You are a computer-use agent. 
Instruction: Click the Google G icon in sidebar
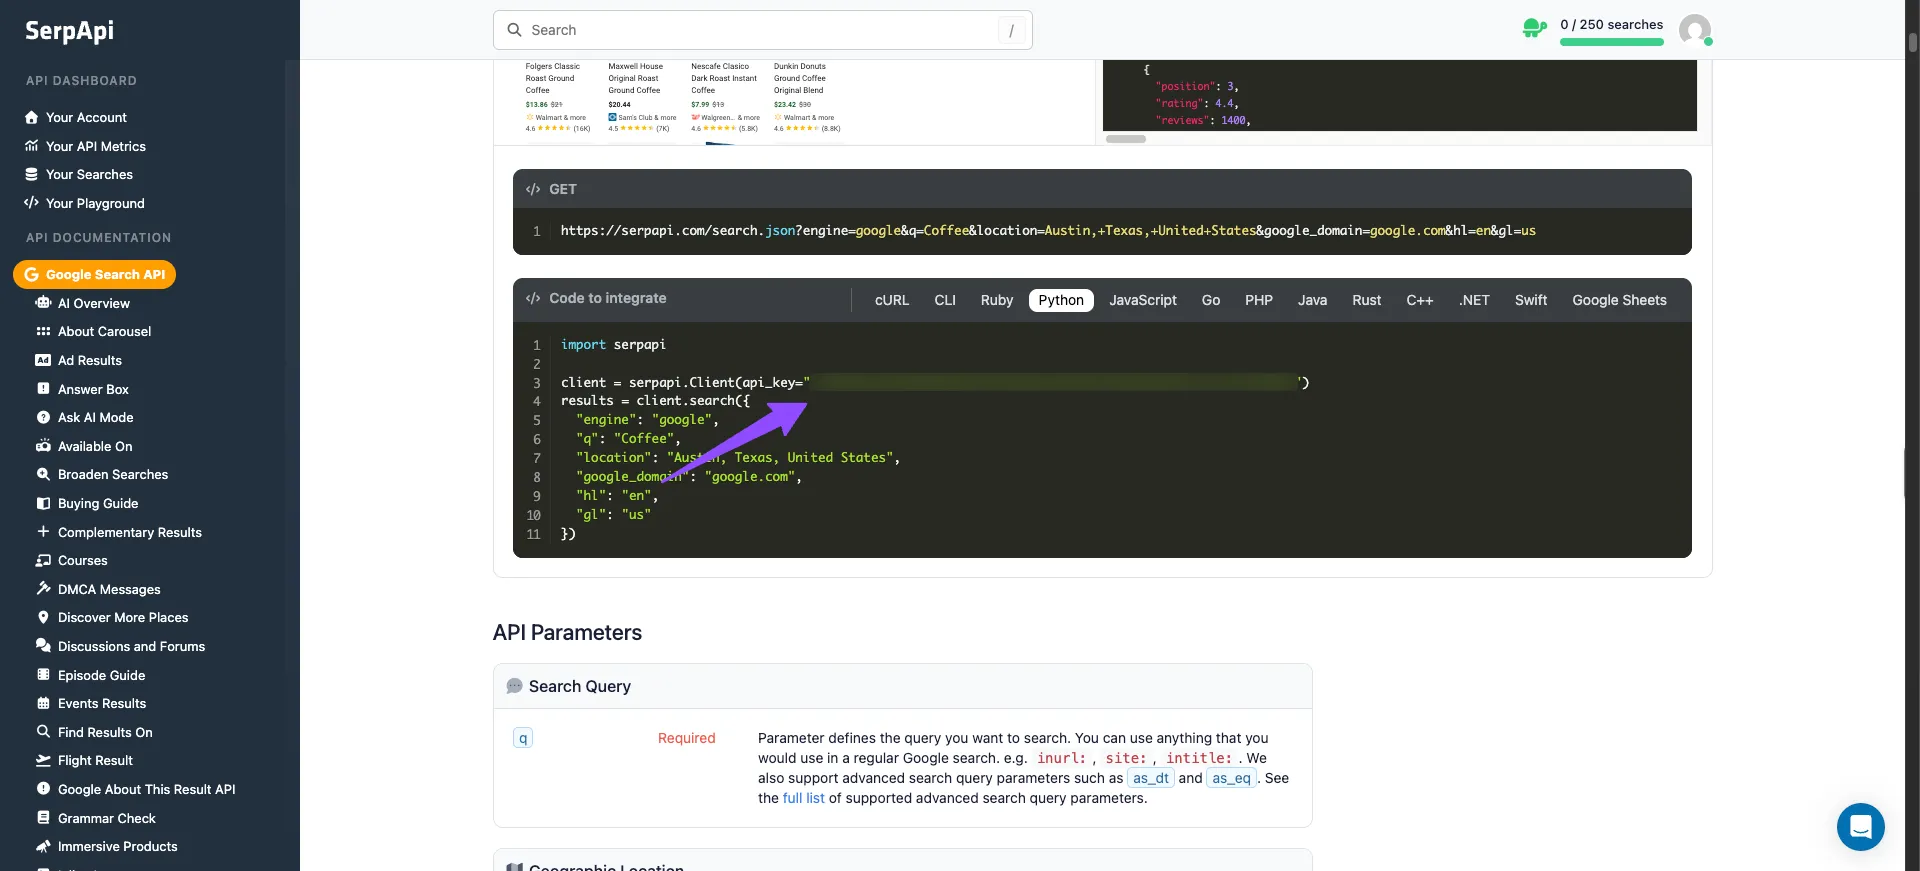[32, 274]
